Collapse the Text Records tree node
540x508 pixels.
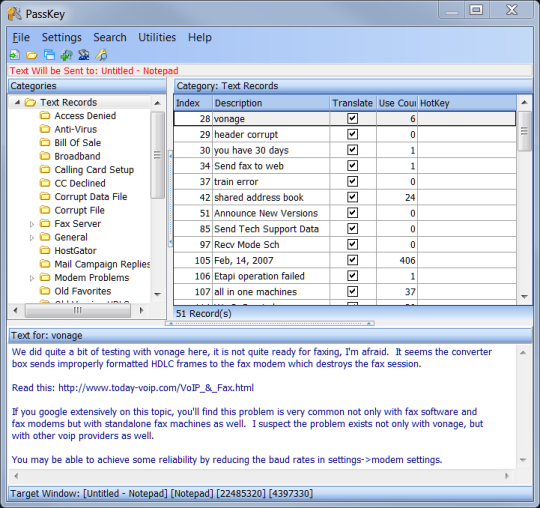tap(17, 102)
